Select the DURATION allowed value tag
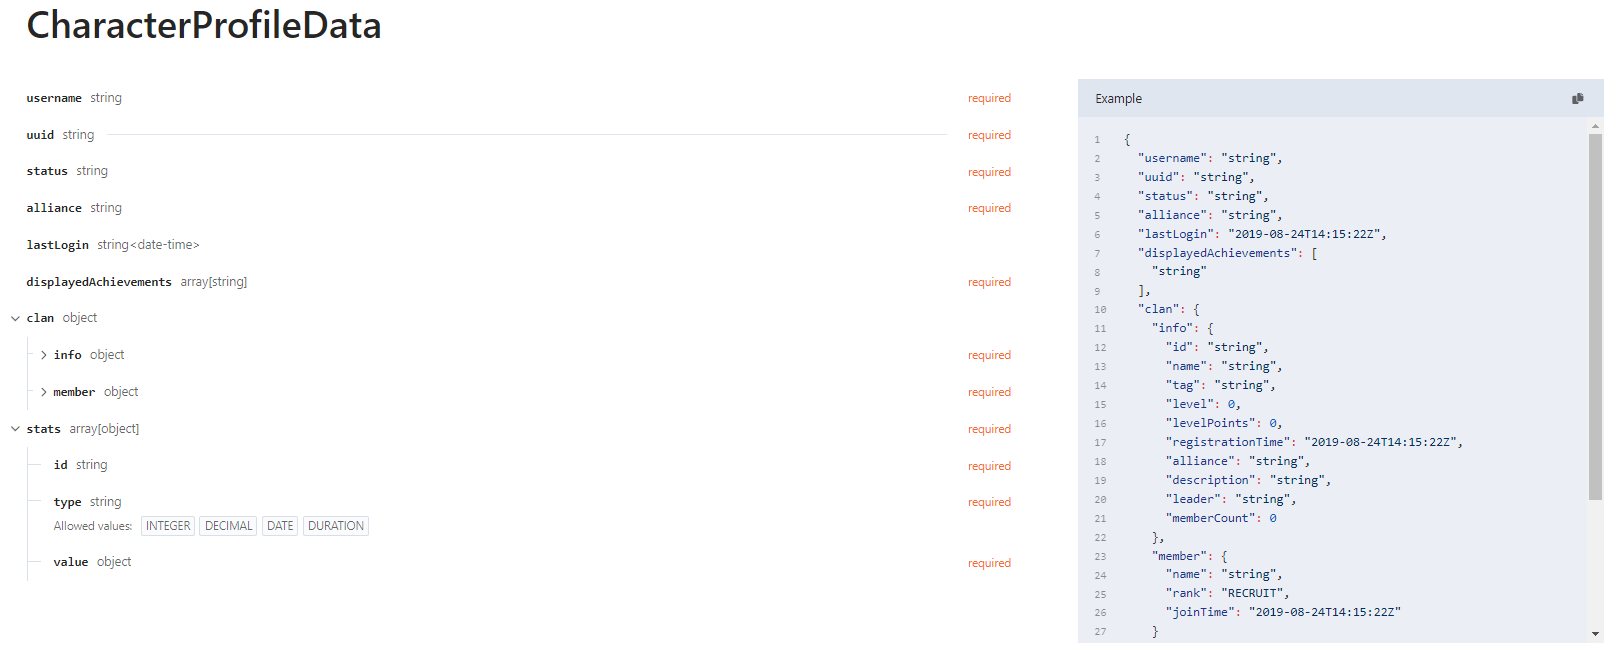1623x660 pixels. [x=336, y=526]
